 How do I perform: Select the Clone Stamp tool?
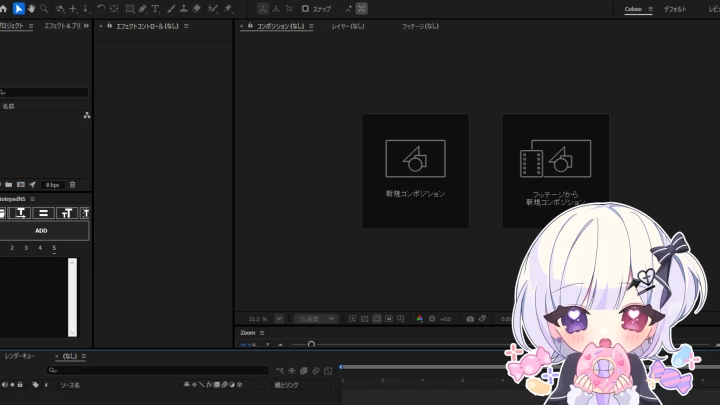click(x=184, y=9)
